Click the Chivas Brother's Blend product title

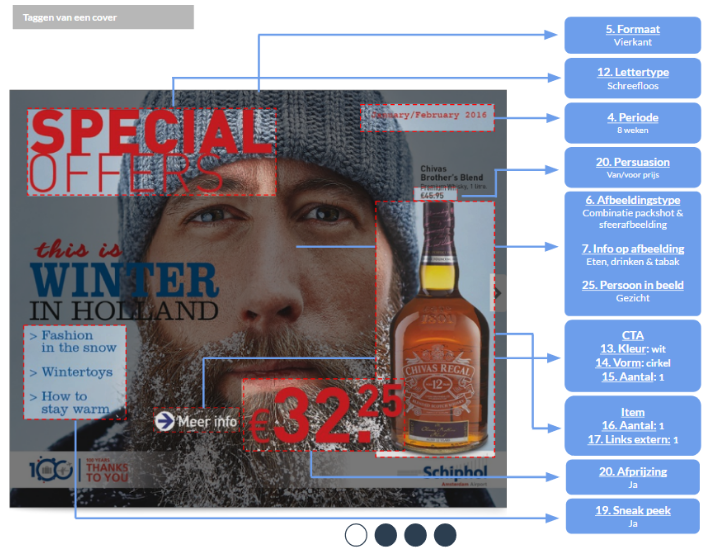pyautogui.click(x=451, y=173)
